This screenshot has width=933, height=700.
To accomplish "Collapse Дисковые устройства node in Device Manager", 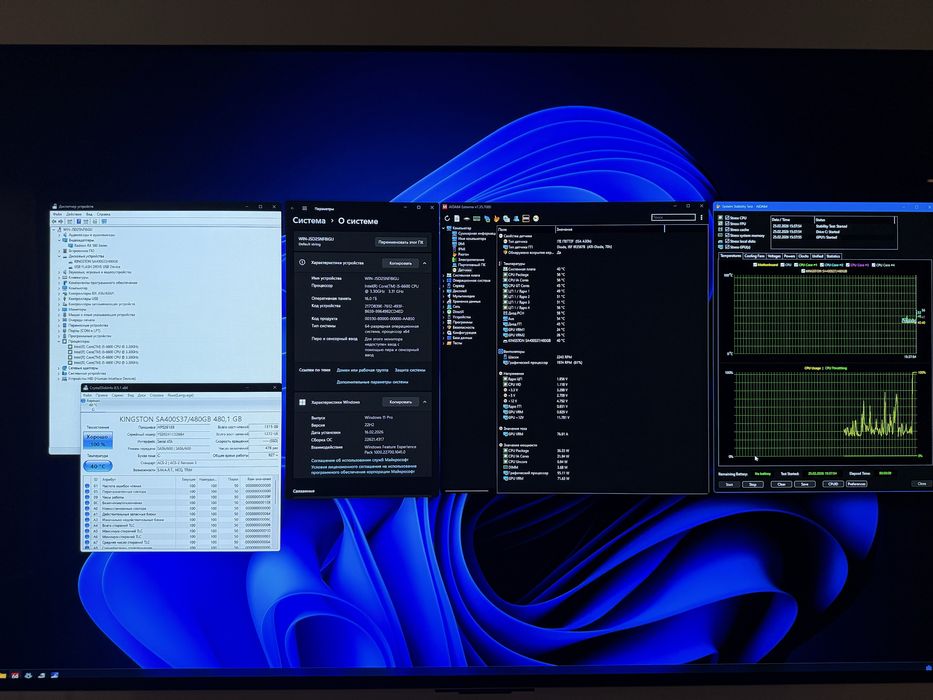I will pos(59,256).
